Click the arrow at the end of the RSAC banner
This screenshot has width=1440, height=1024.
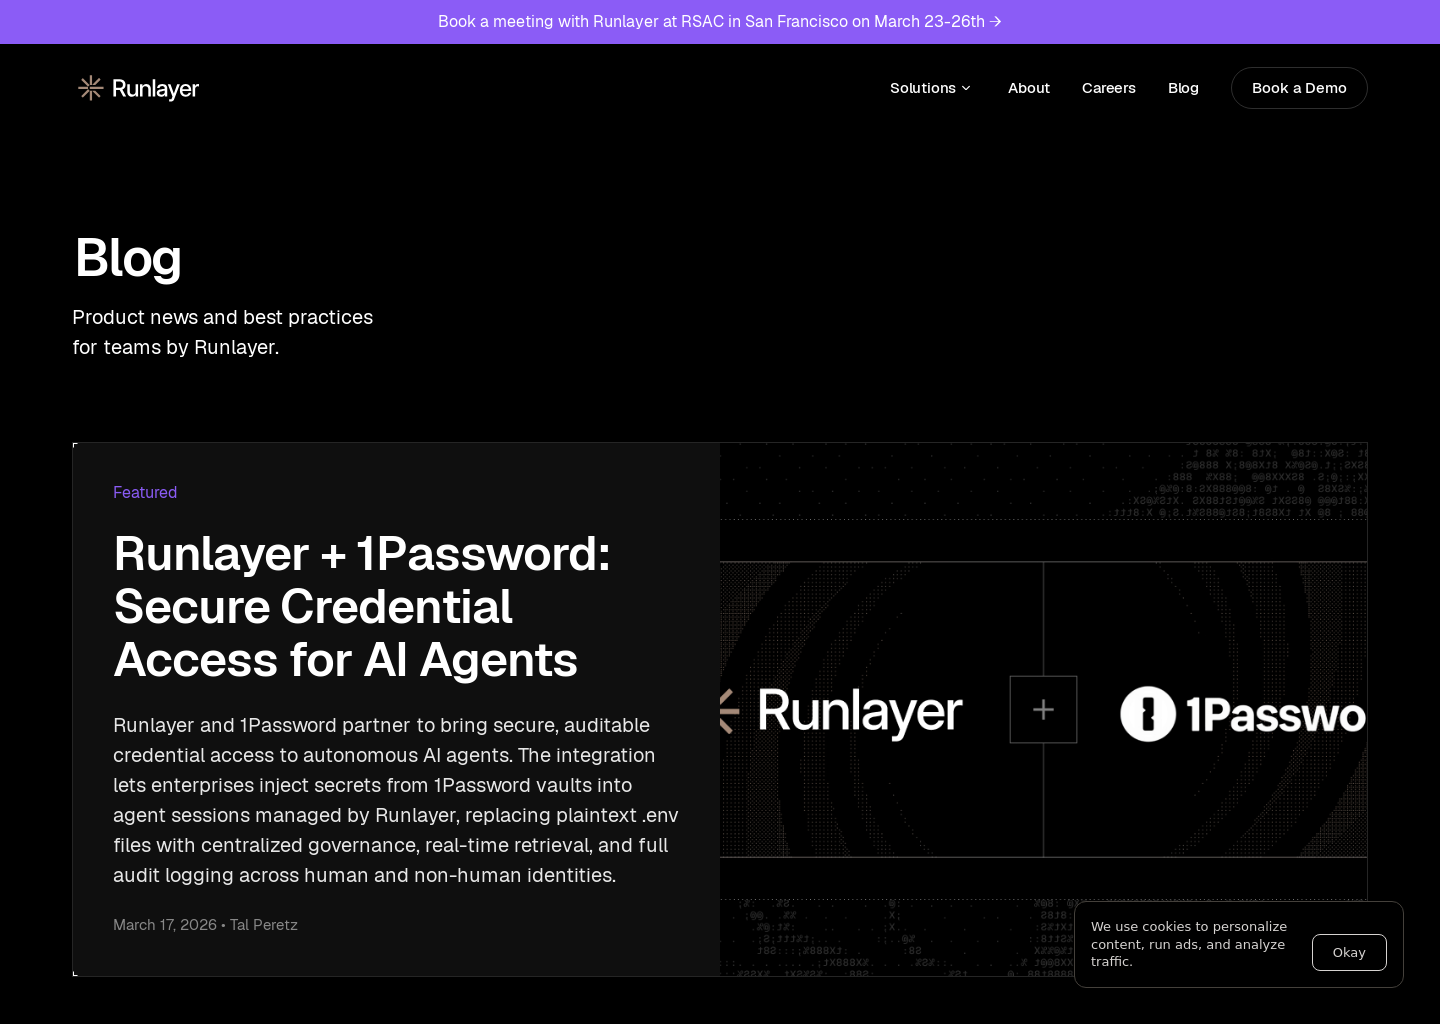pyautogui.click(x=995, y=21)
